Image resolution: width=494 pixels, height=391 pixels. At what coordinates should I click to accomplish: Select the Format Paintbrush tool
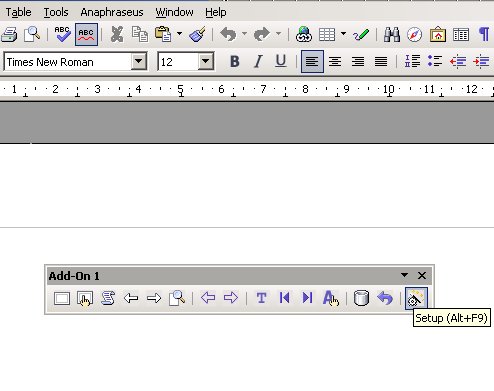(197, 34)
